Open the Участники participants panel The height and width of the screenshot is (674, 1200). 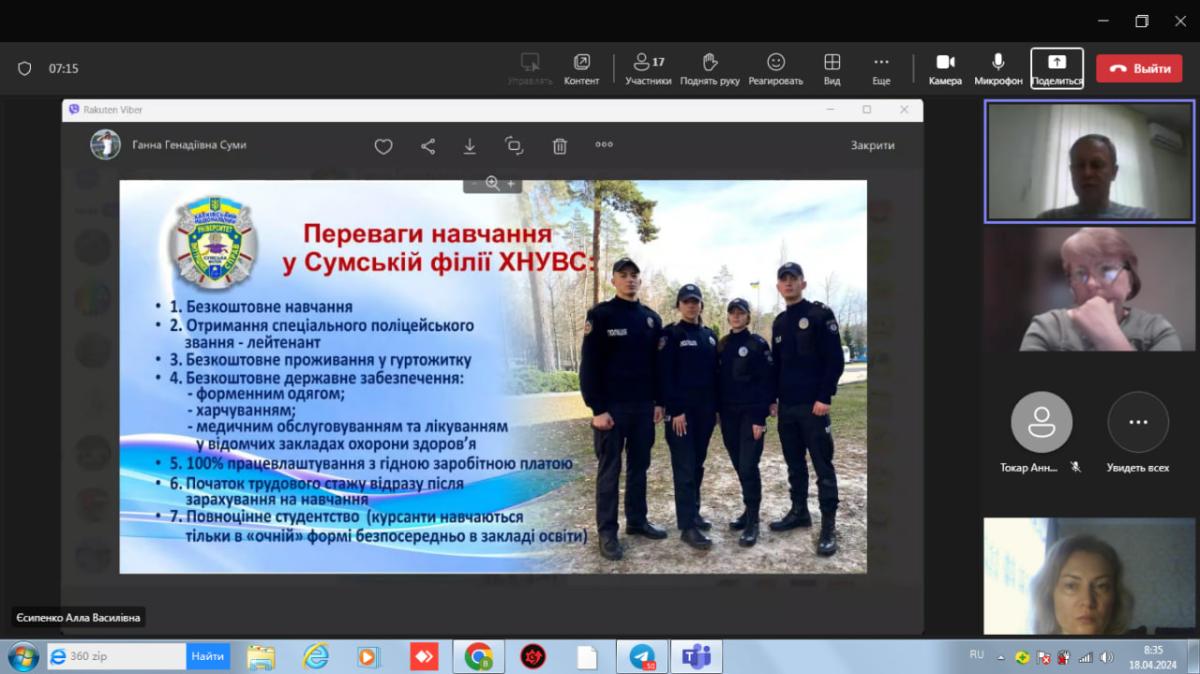click(648, 68)
